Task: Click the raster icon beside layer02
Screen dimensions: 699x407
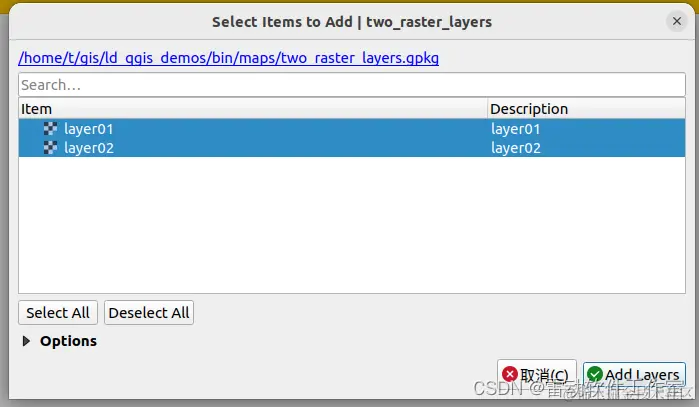Action: (x=50, y=148)
